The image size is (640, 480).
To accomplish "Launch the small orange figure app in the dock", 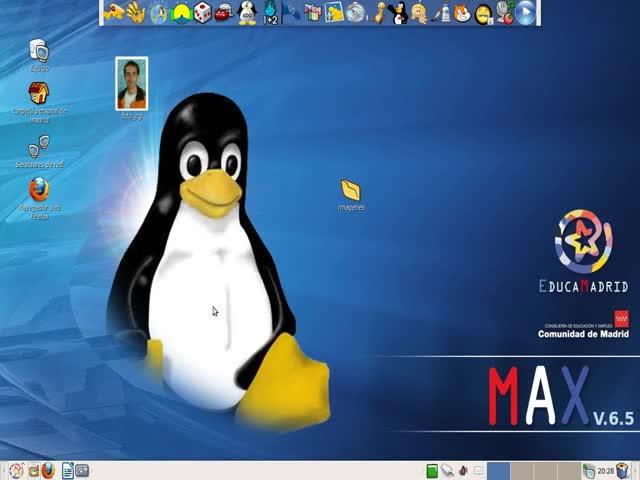I will pos(380,13).
